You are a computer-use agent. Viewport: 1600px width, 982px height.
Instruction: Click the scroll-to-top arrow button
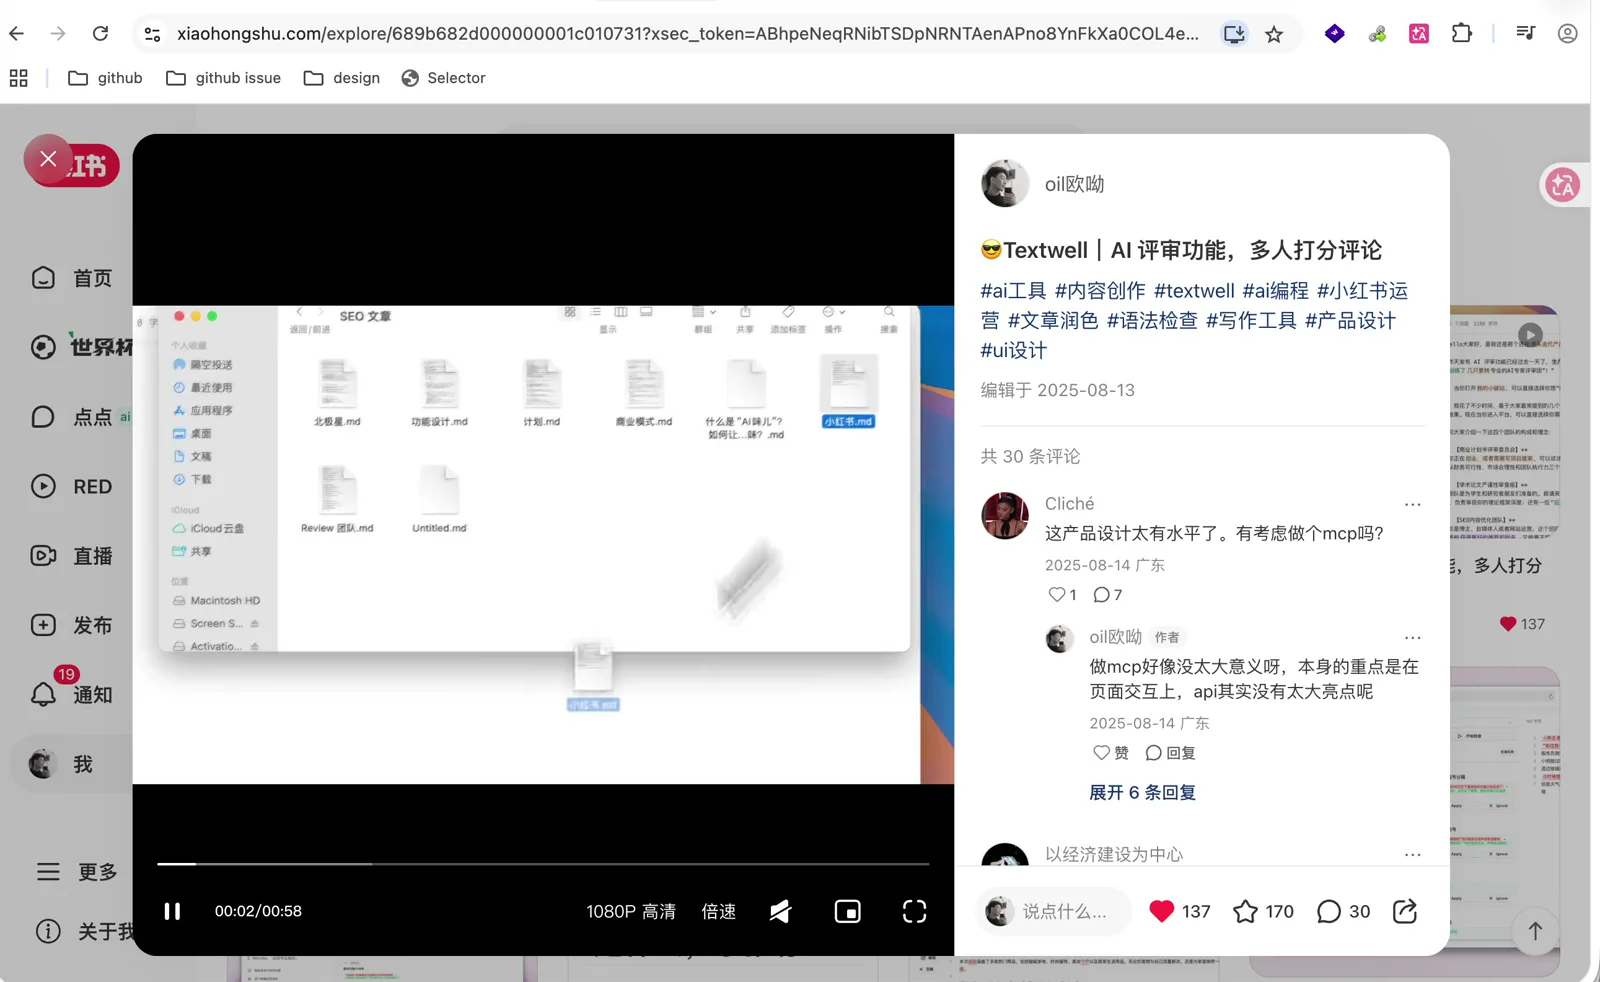coord(1535,931)
